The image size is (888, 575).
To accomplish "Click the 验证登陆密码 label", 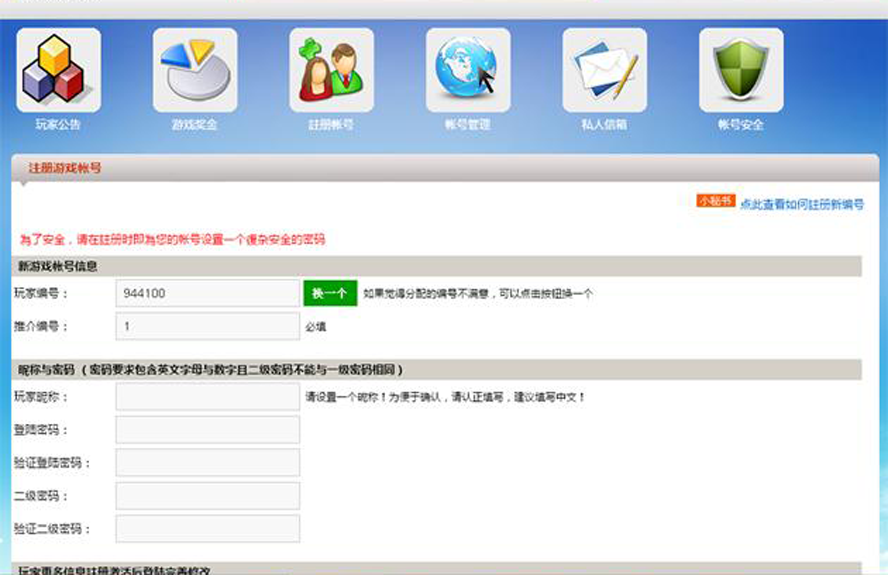I will [53, 463].
